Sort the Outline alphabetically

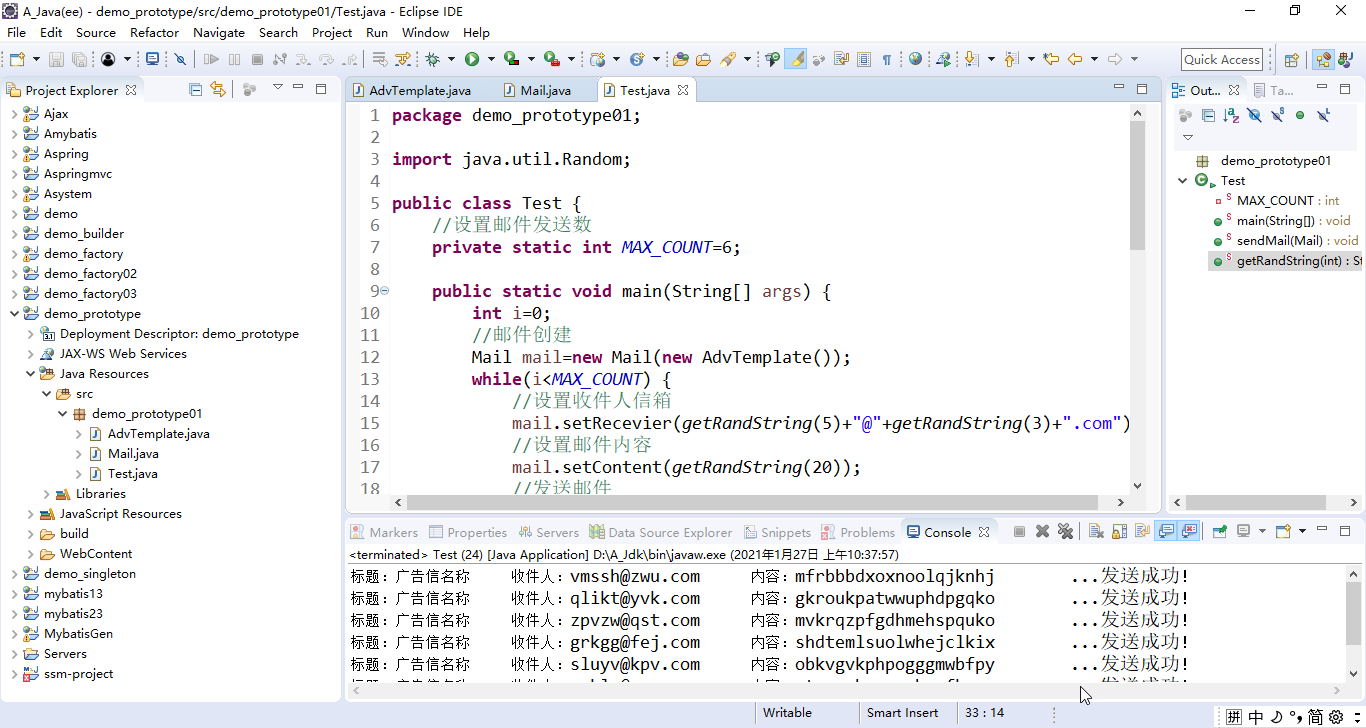coord(1231,115)
